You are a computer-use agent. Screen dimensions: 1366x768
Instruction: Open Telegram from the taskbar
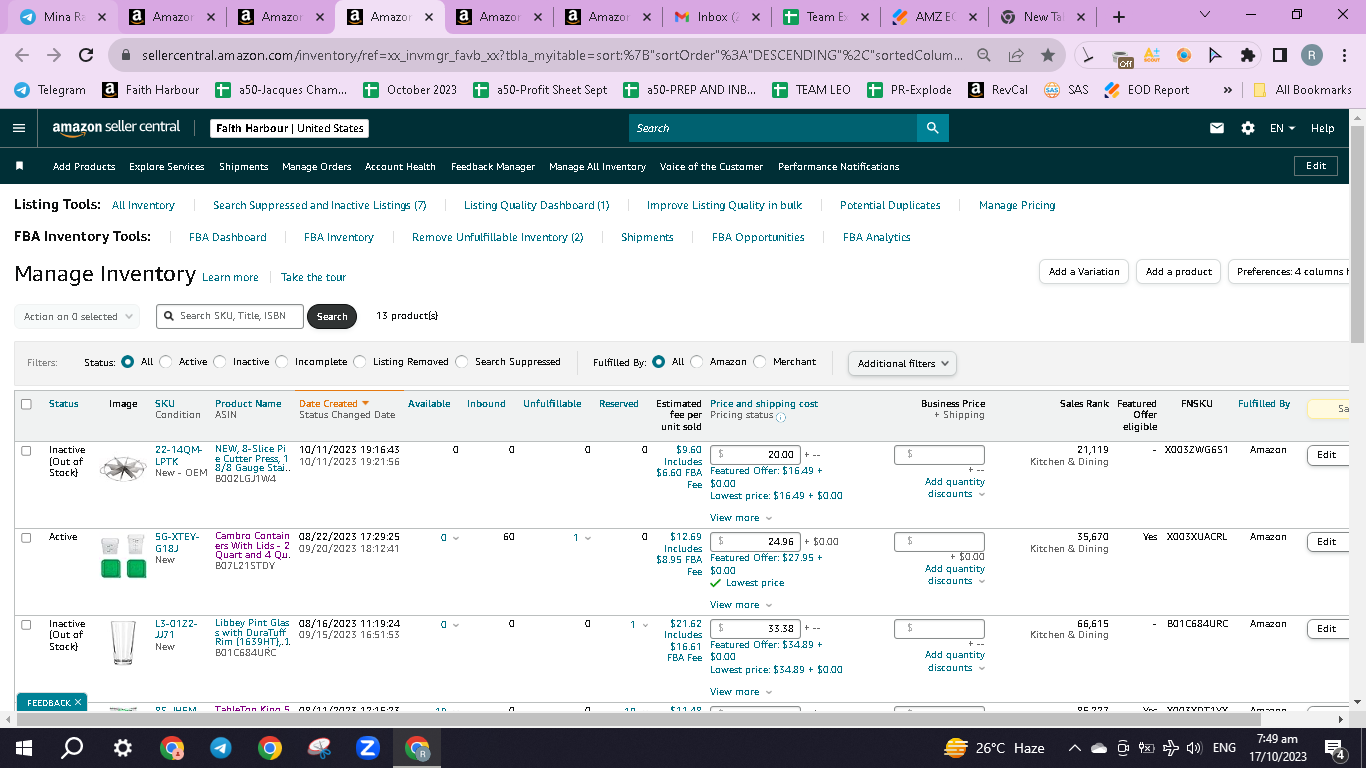point(221,748)
